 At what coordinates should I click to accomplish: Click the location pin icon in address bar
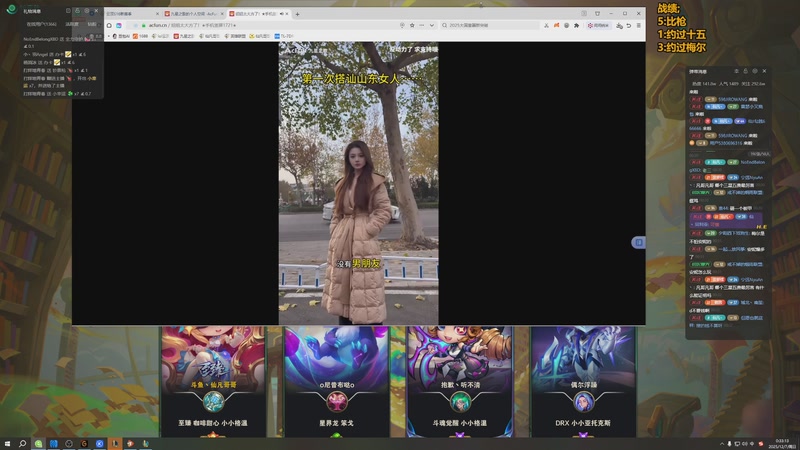click(402, 25)
